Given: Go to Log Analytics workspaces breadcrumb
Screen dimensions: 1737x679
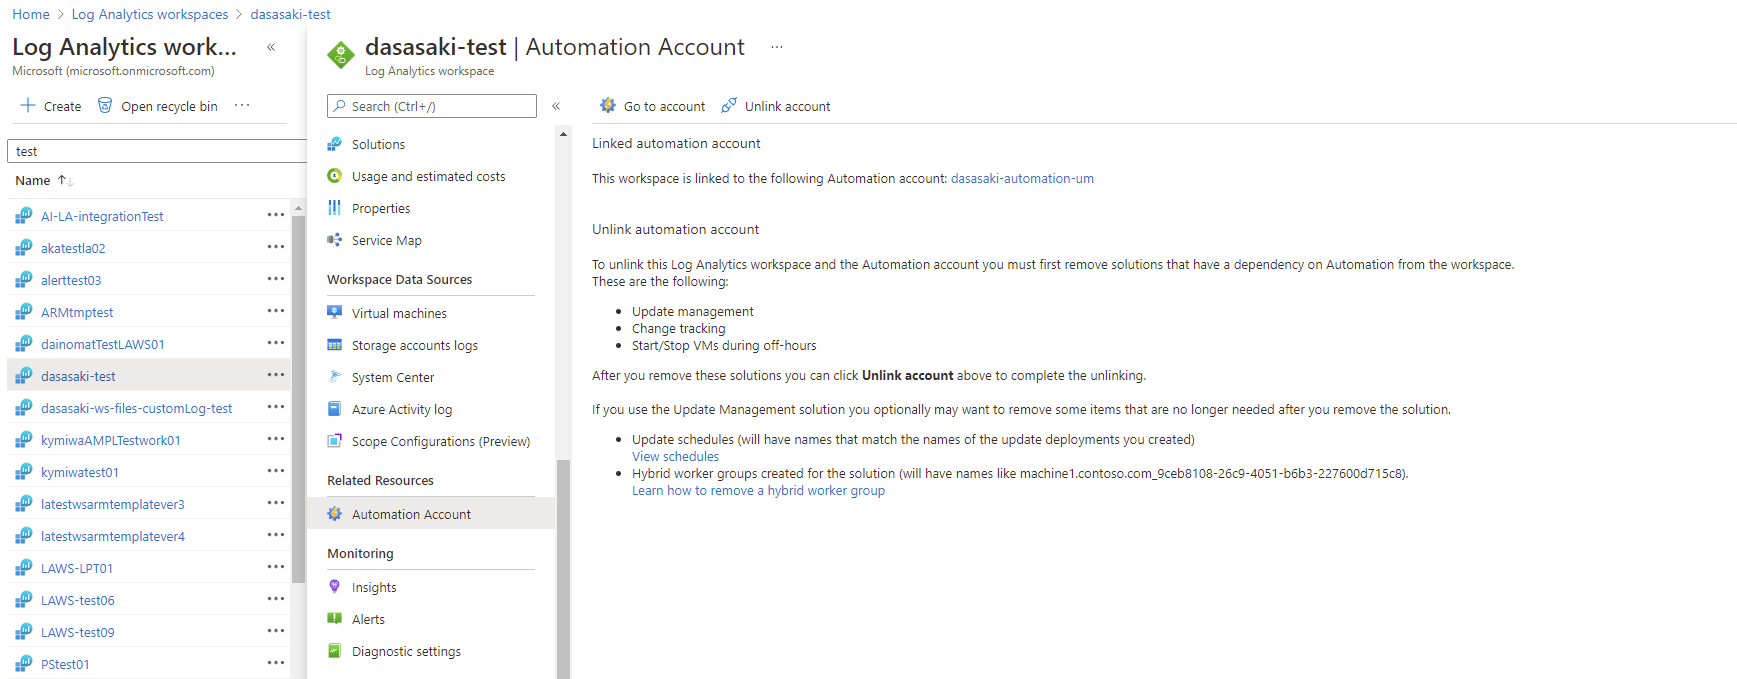Looking at the screenshot, I should click(x=150, y=14).
